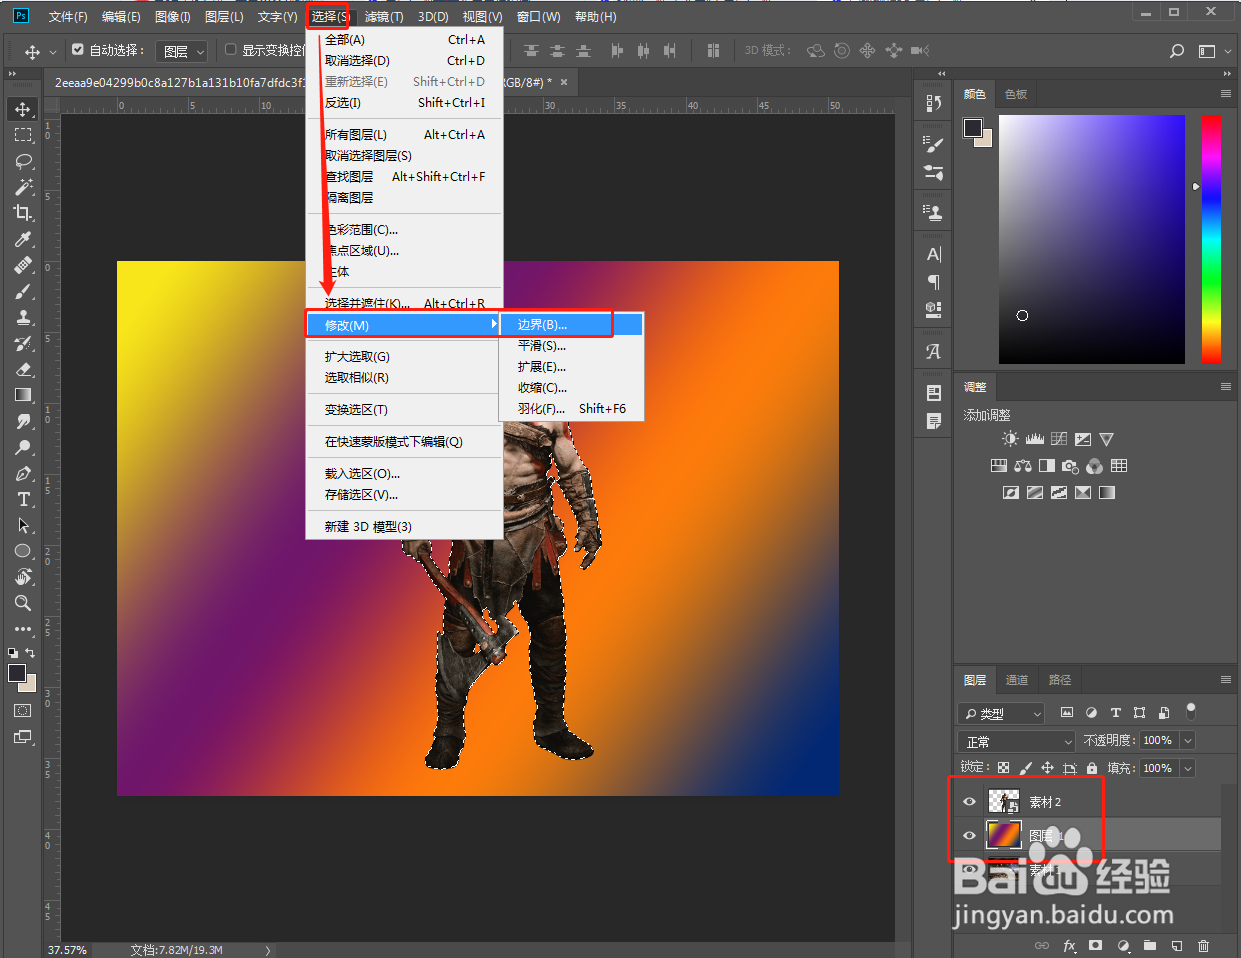This screenshot has width=1241, height=958.
Task: Open the Character panel icon
Action: (934, 254)
